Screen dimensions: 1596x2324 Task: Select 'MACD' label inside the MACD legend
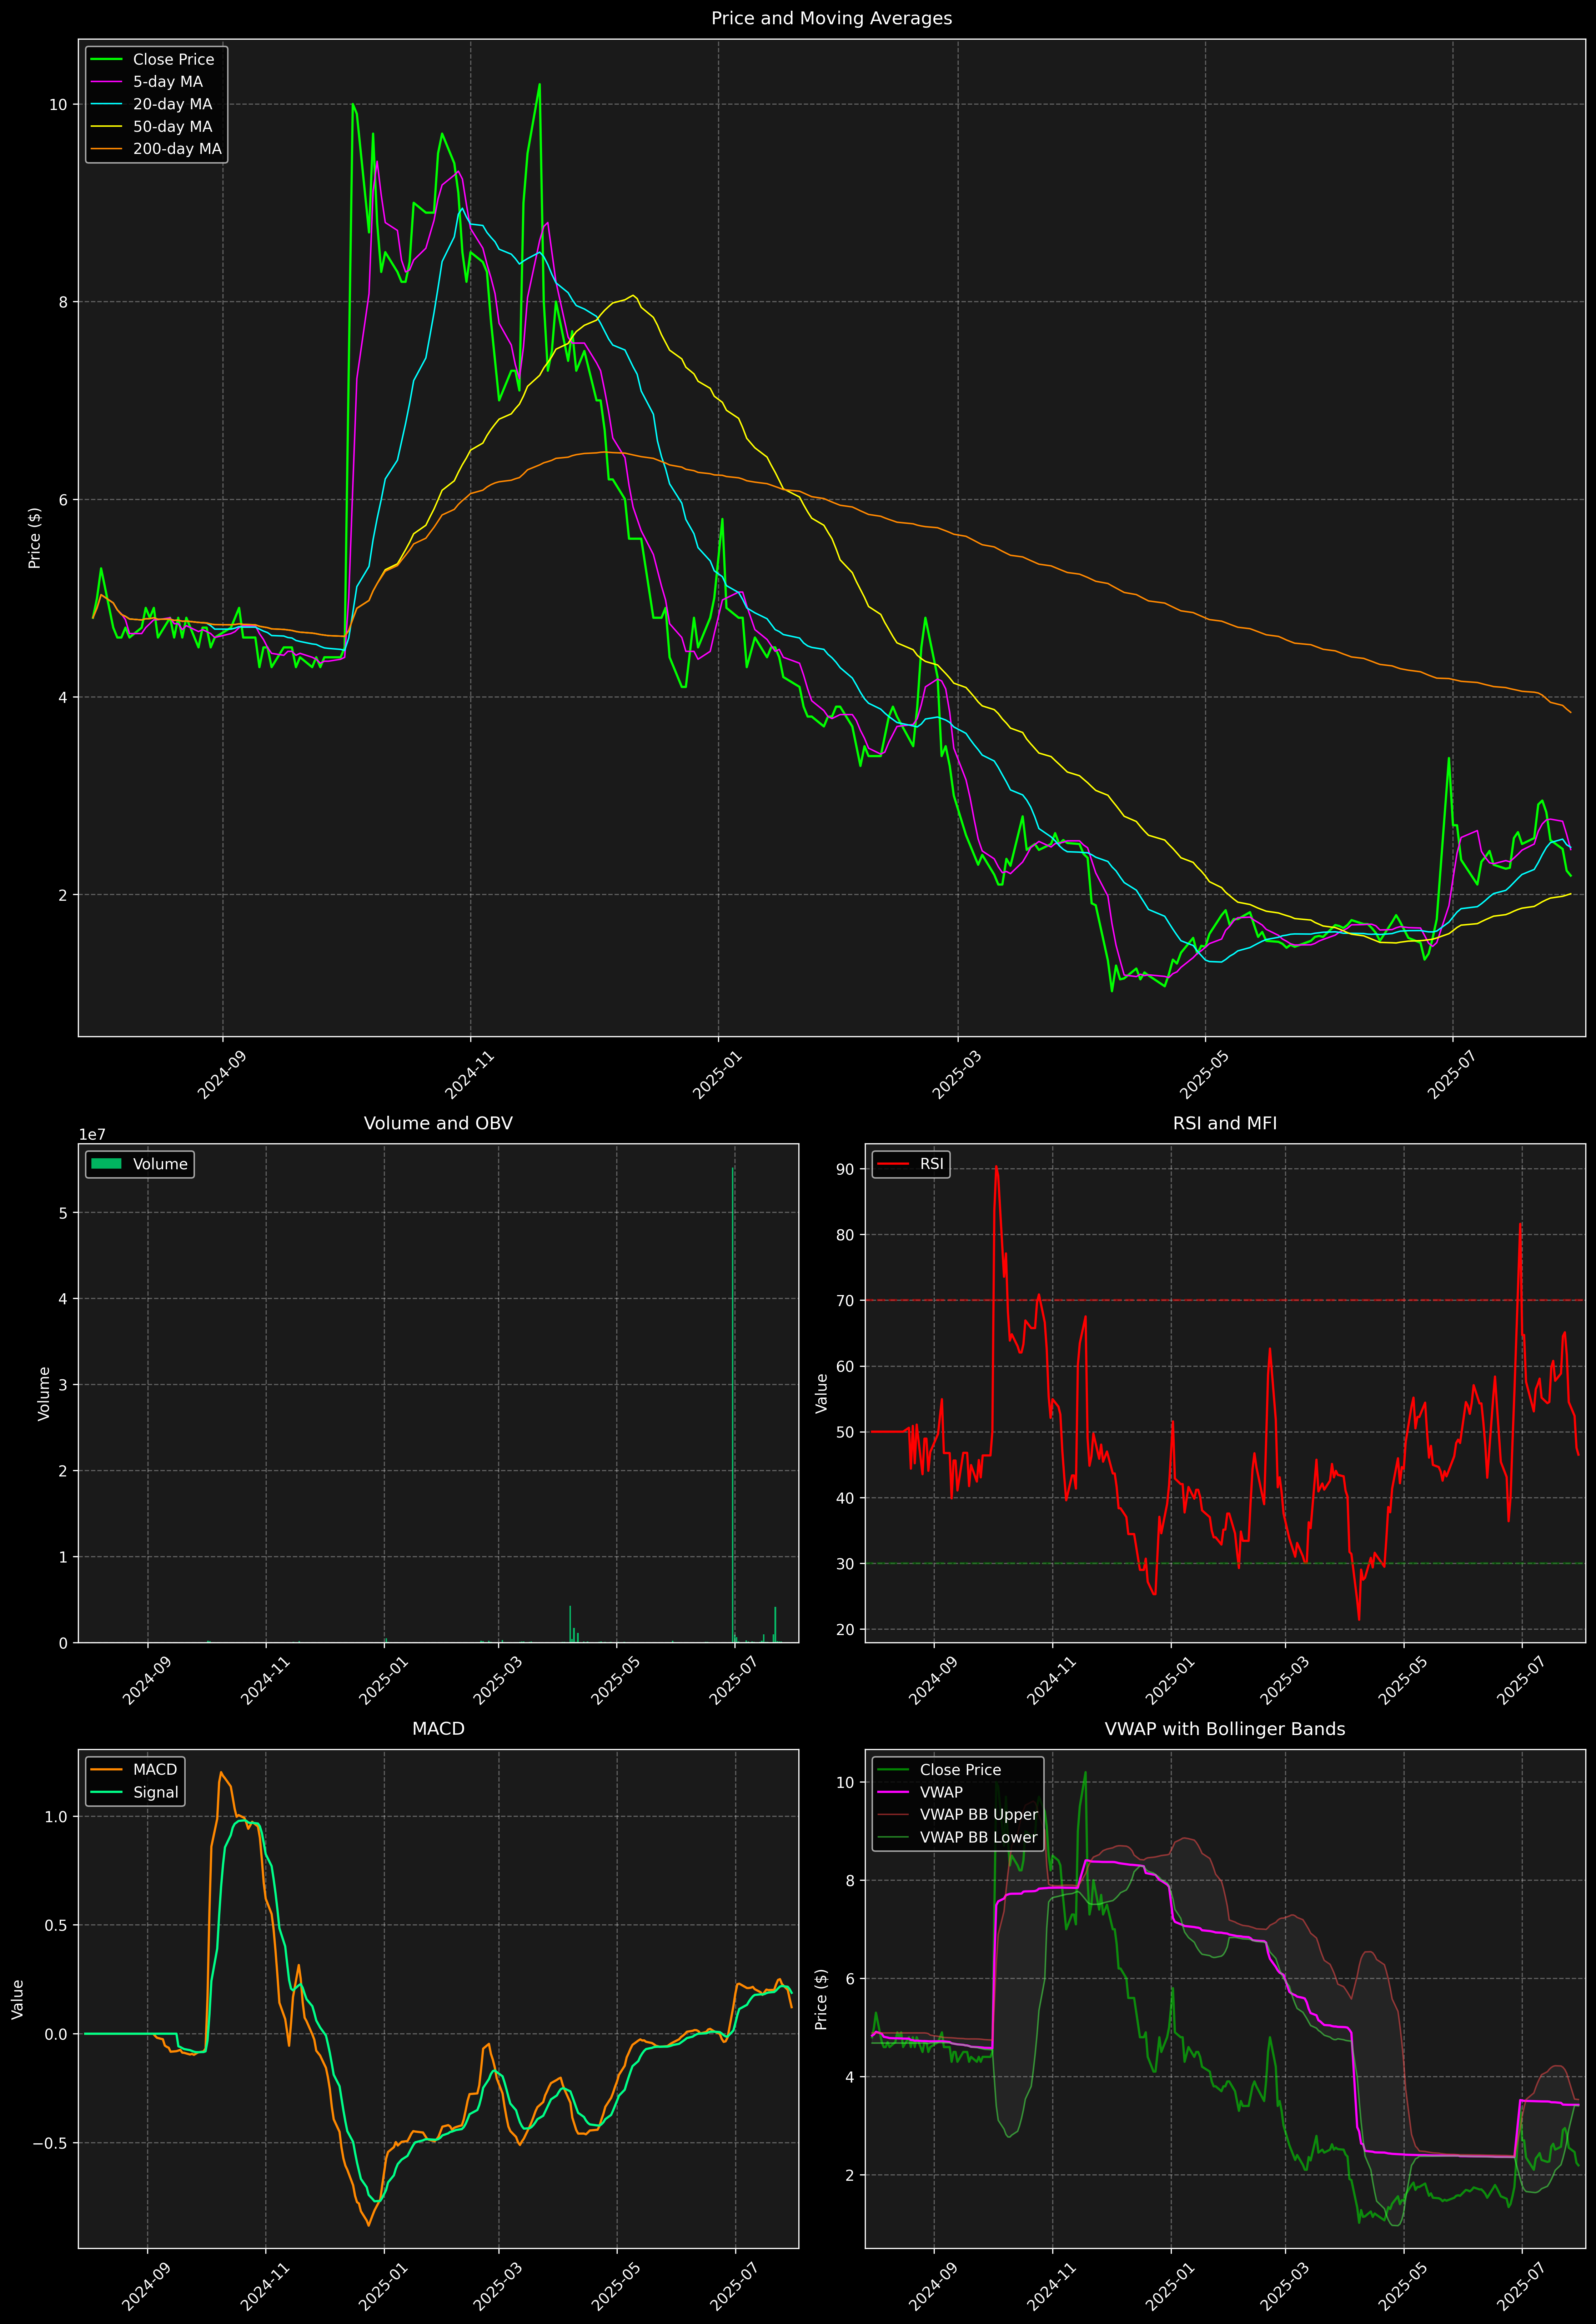(155, 1770)
